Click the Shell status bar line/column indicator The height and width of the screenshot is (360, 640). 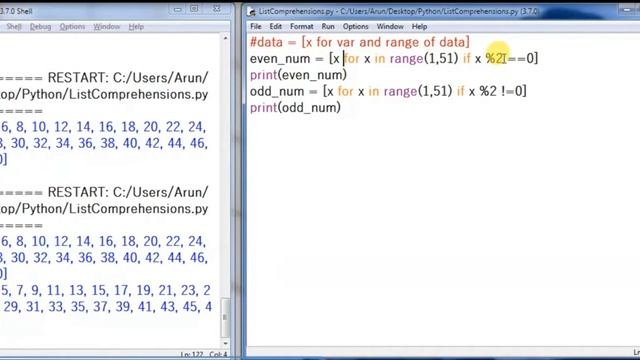(204, 354)
